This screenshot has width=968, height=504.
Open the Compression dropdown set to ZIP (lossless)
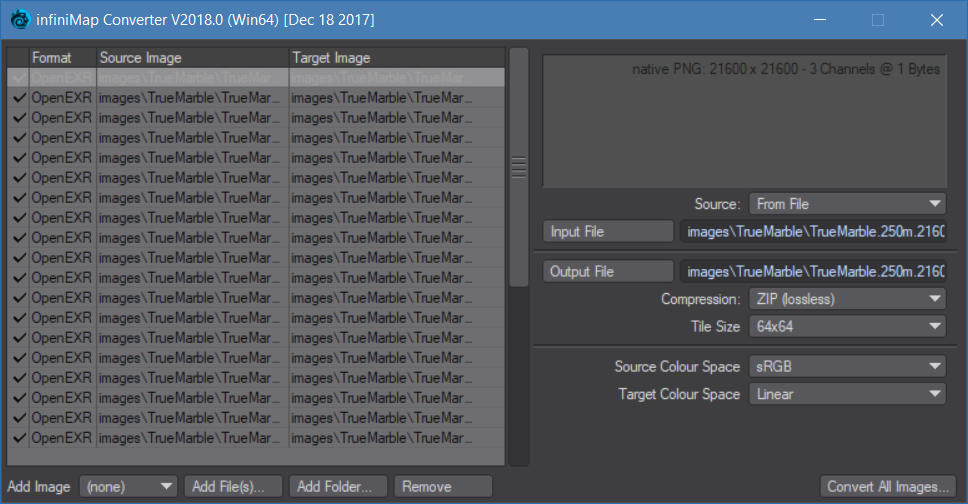(847, 299)
